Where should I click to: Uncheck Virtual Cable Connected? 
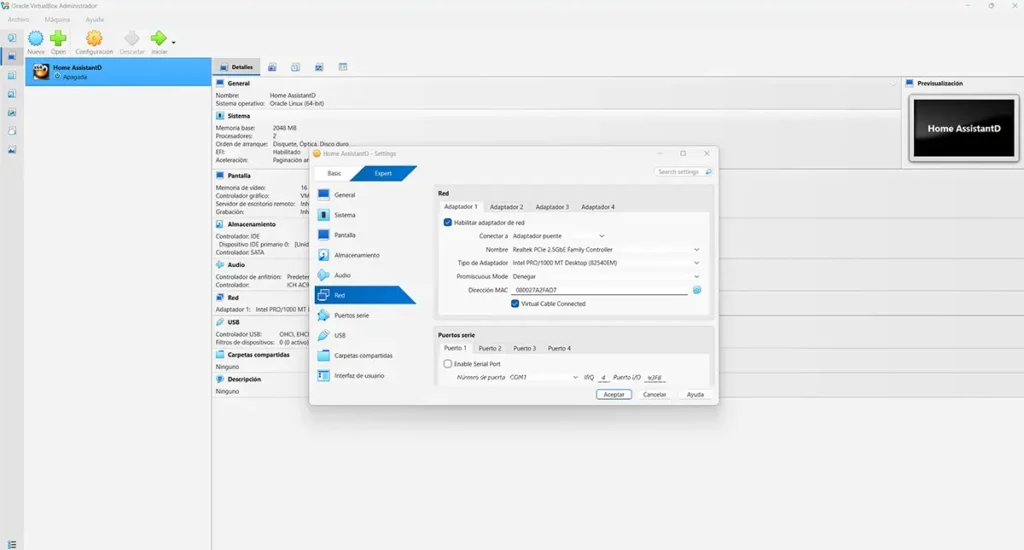pyautogui.click(x=515, y=304)
